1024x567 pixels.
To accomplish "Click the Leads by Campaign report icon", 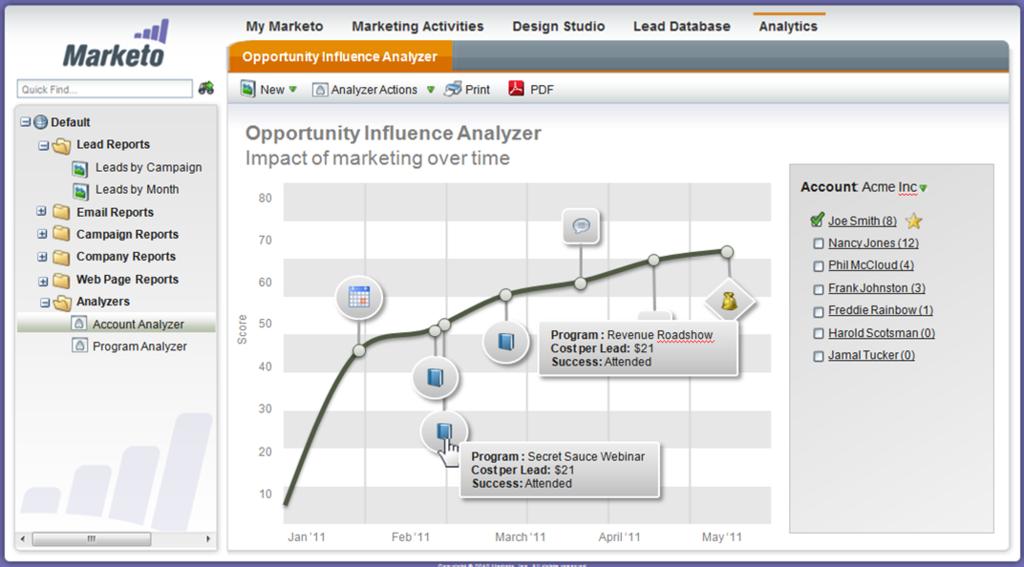I will point(80,169).
